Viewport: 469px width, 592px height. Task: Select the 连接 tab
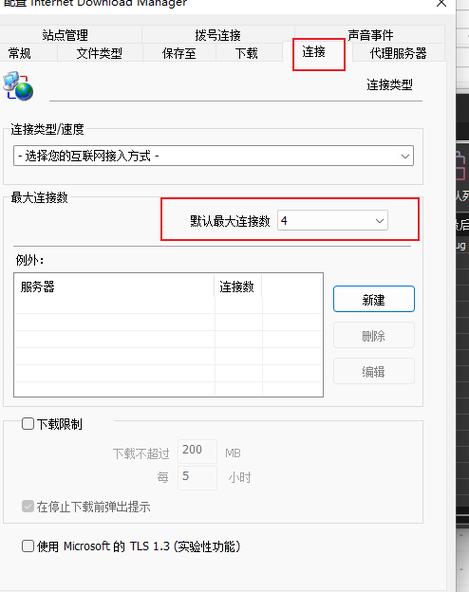tap(314, 52)
